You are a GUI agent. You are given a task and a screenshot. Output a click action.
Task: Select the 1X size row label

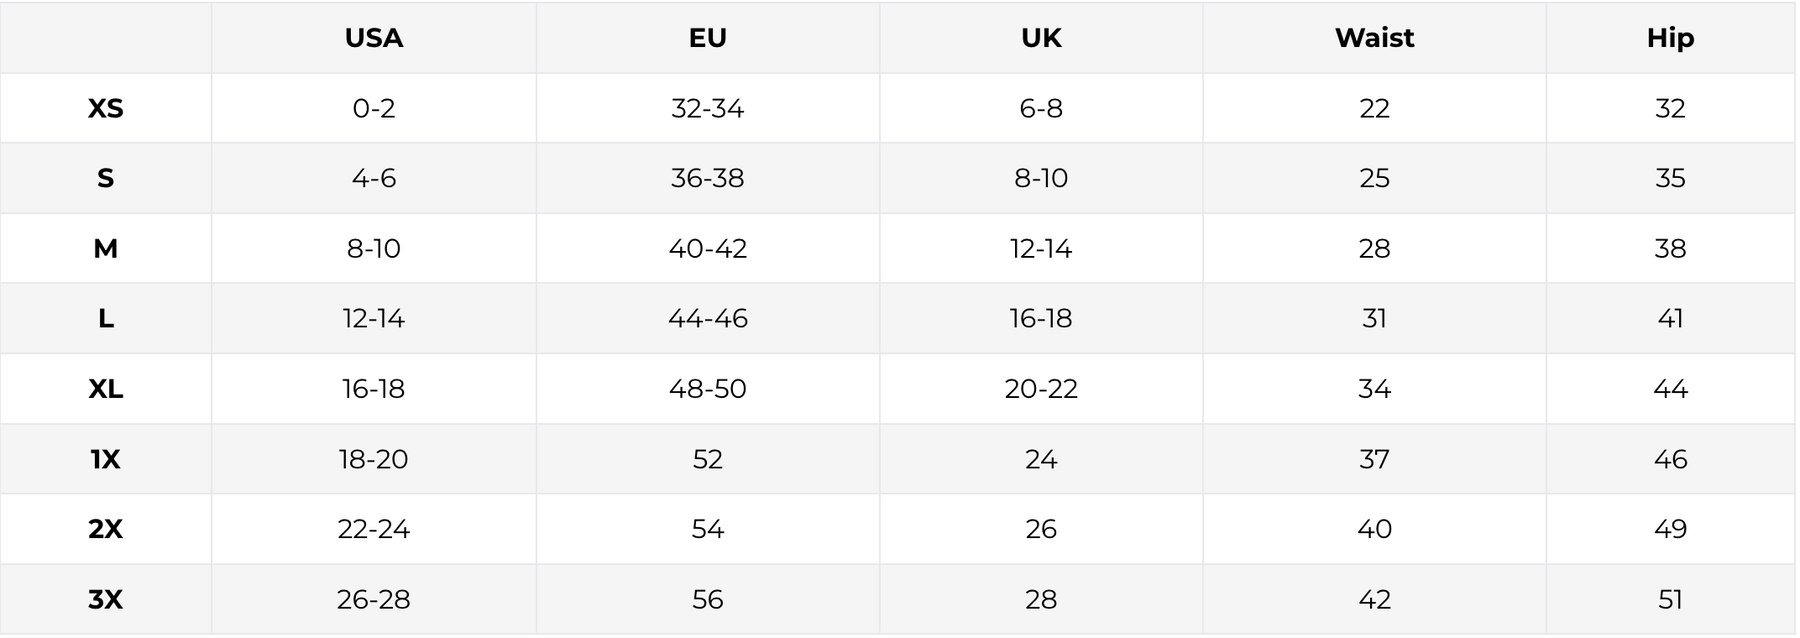(105, 459)
